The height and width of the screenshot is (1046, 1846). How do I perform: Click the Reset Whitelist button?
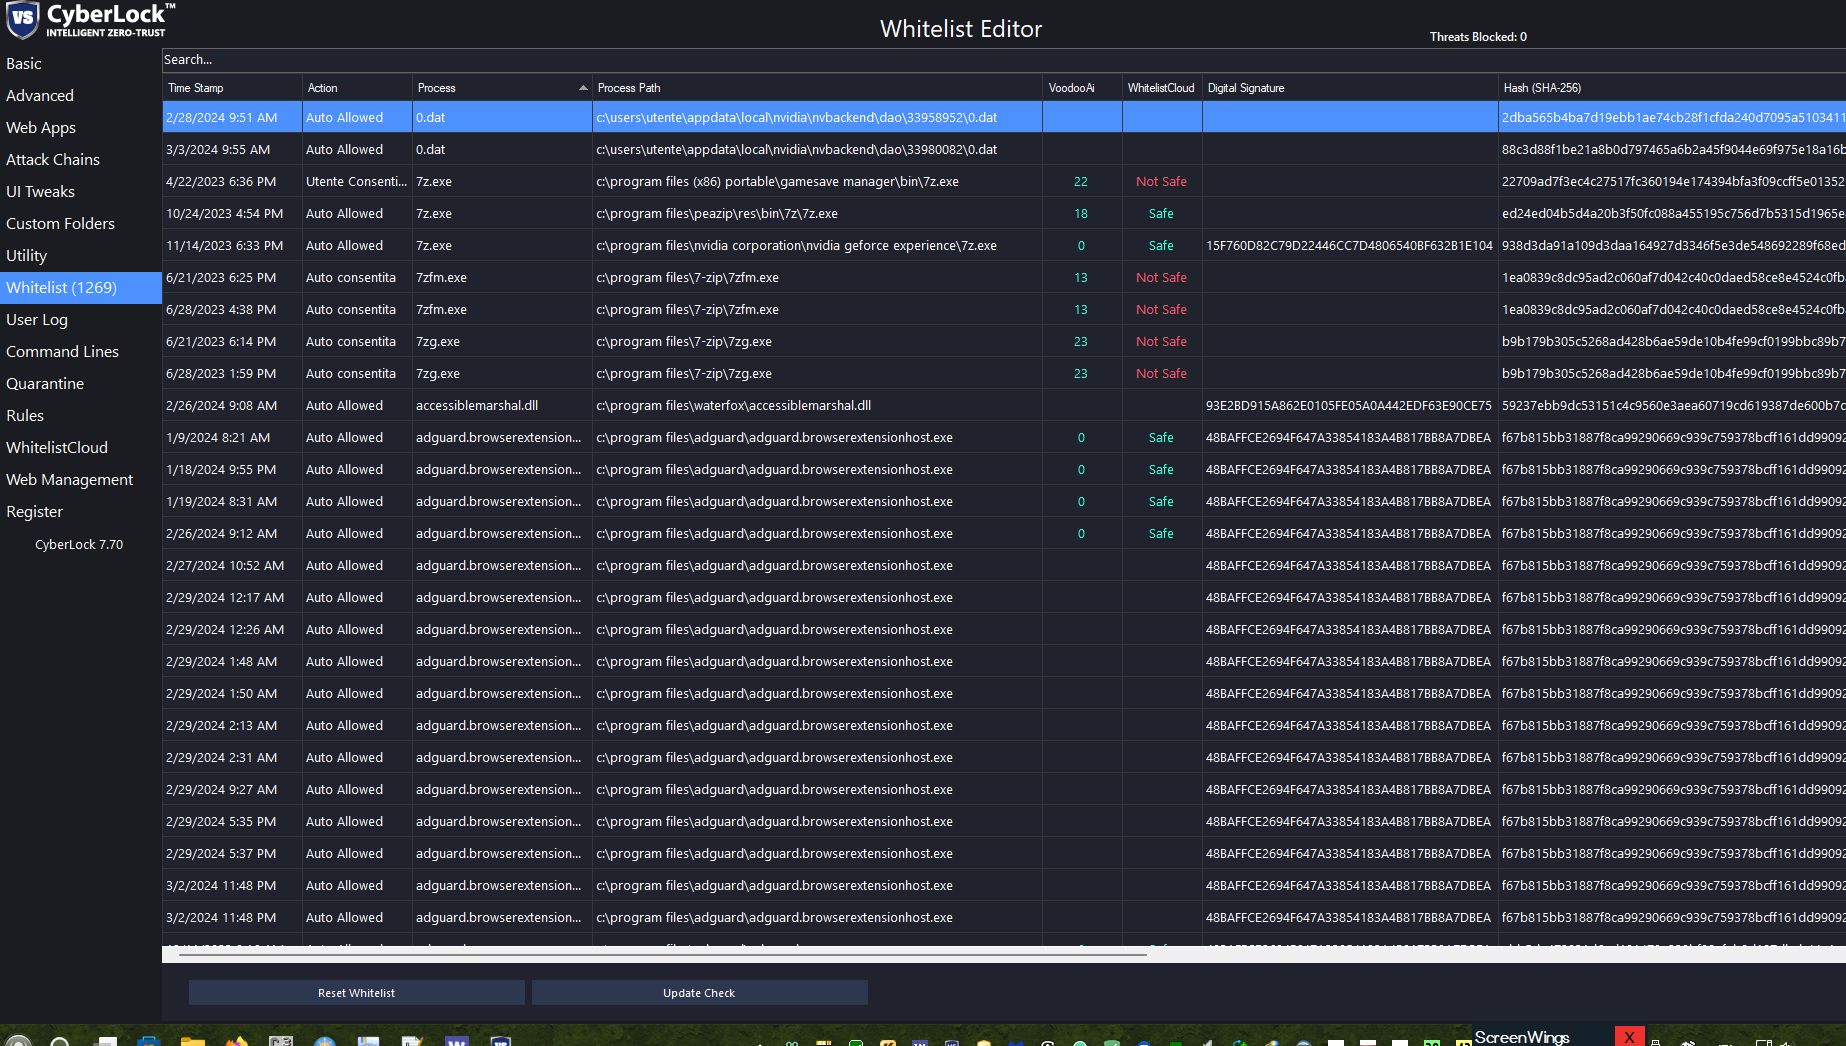(x=356, y=993)
